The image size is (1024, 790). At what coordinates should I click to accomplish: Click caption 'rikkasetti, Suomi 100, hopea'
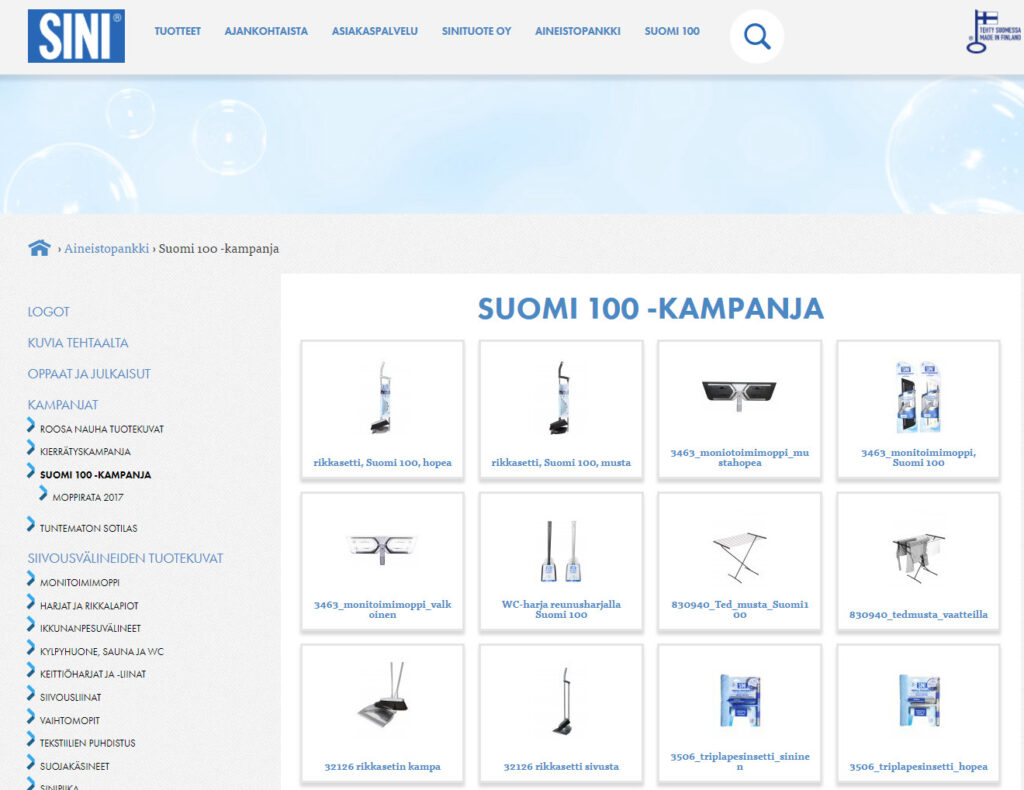[382, 462]
